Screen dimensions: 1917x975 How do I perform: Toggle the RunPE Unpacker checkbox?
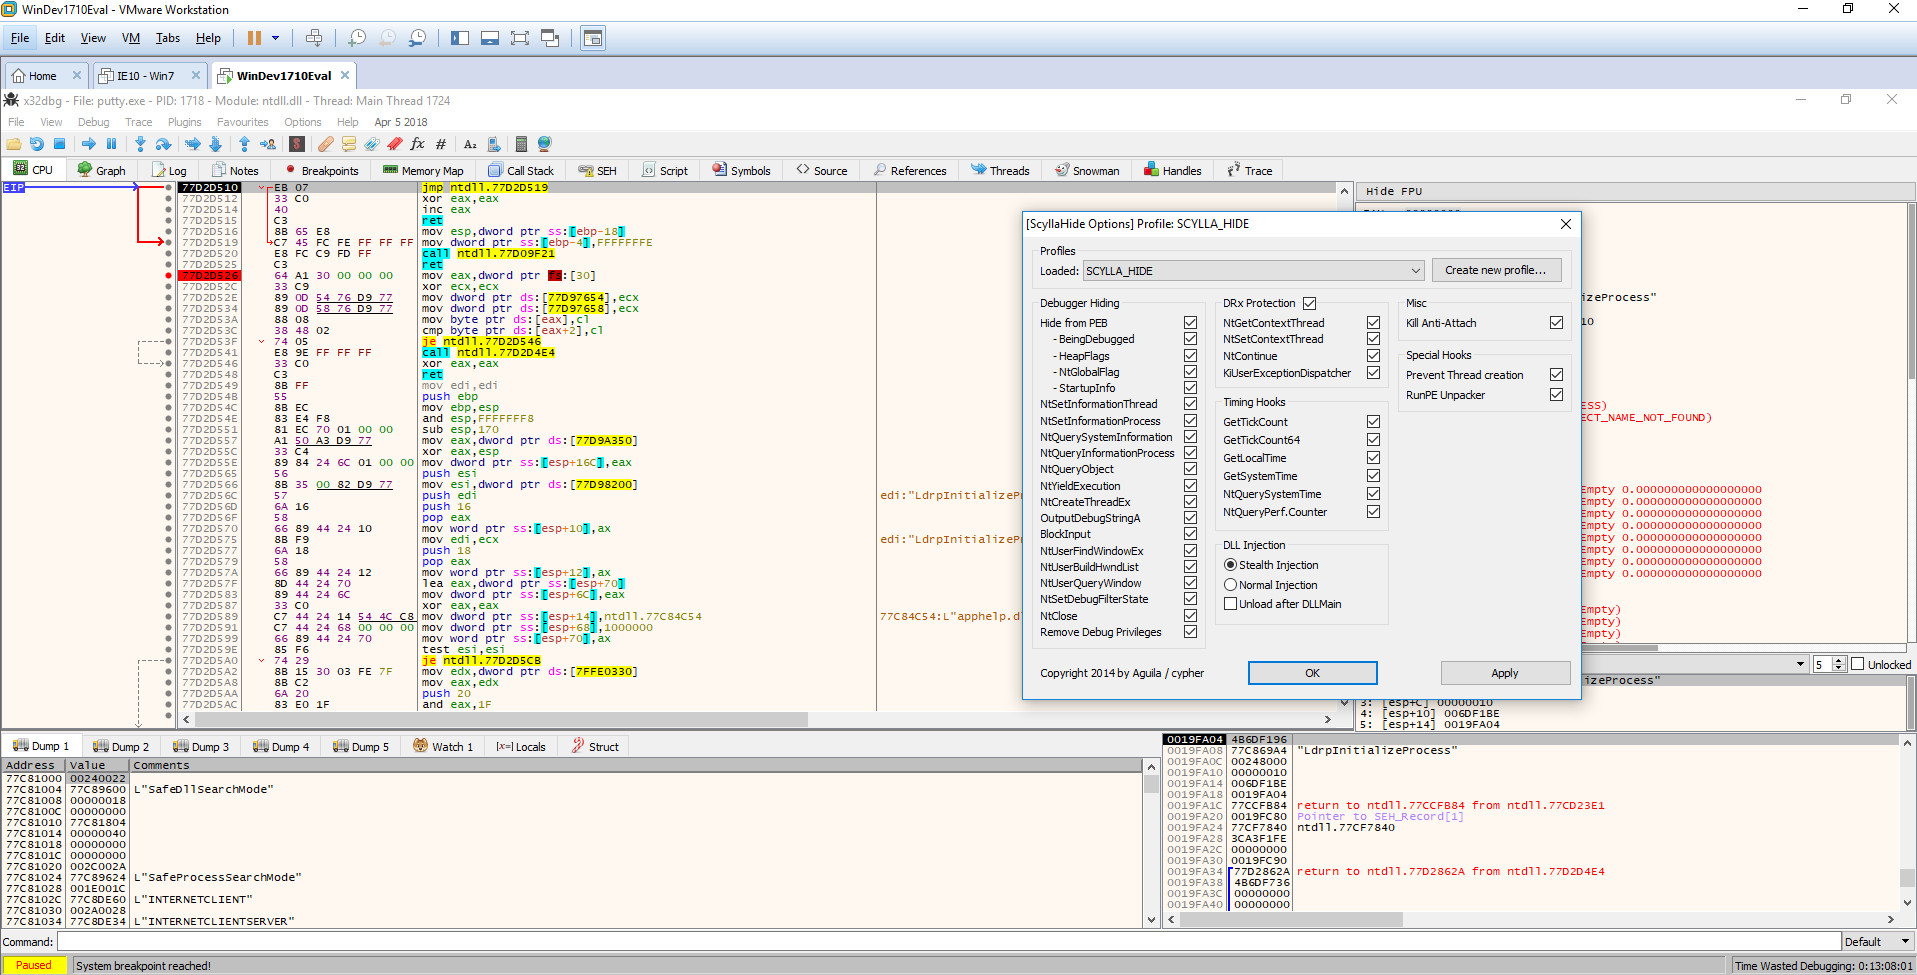pos(1556,395)
